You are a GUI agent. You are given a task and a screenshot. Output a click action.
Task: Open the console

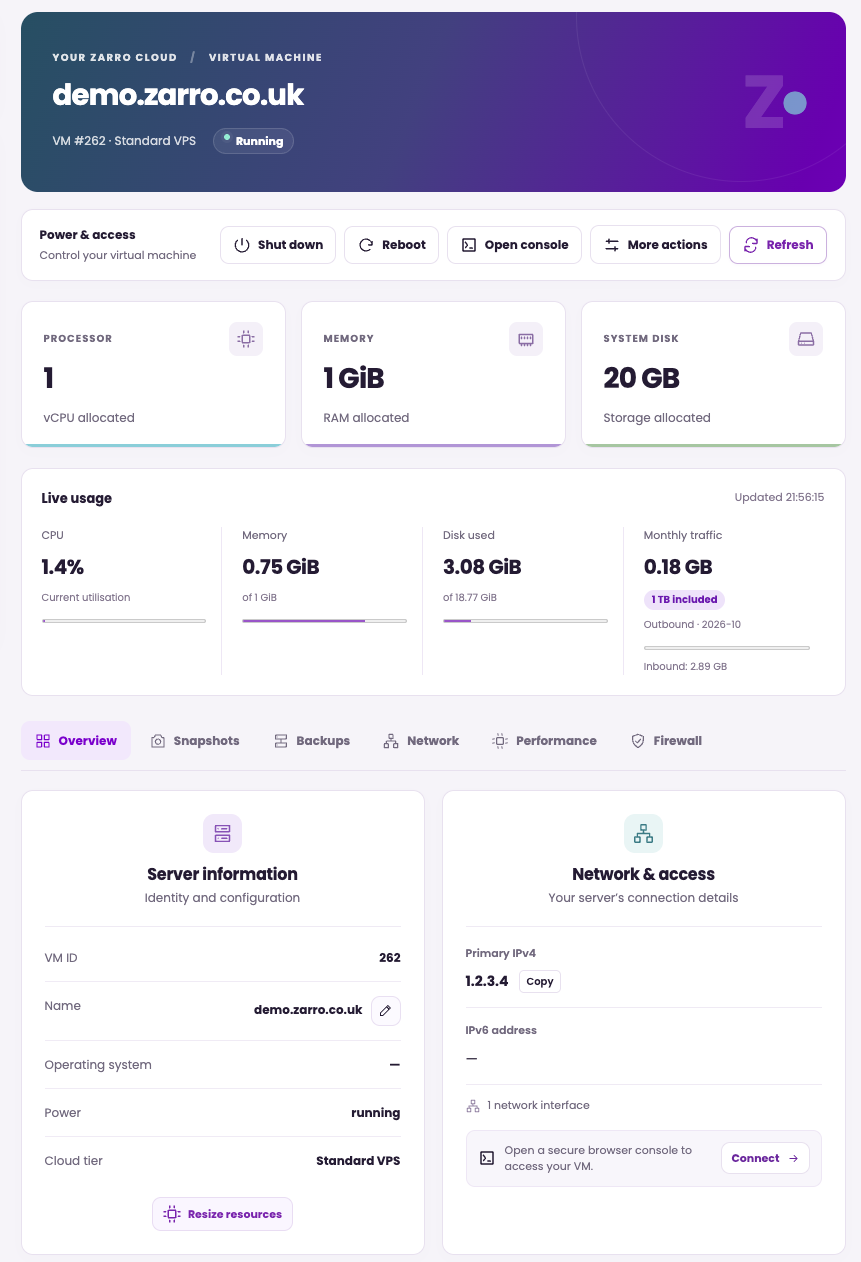pos(514,245)
